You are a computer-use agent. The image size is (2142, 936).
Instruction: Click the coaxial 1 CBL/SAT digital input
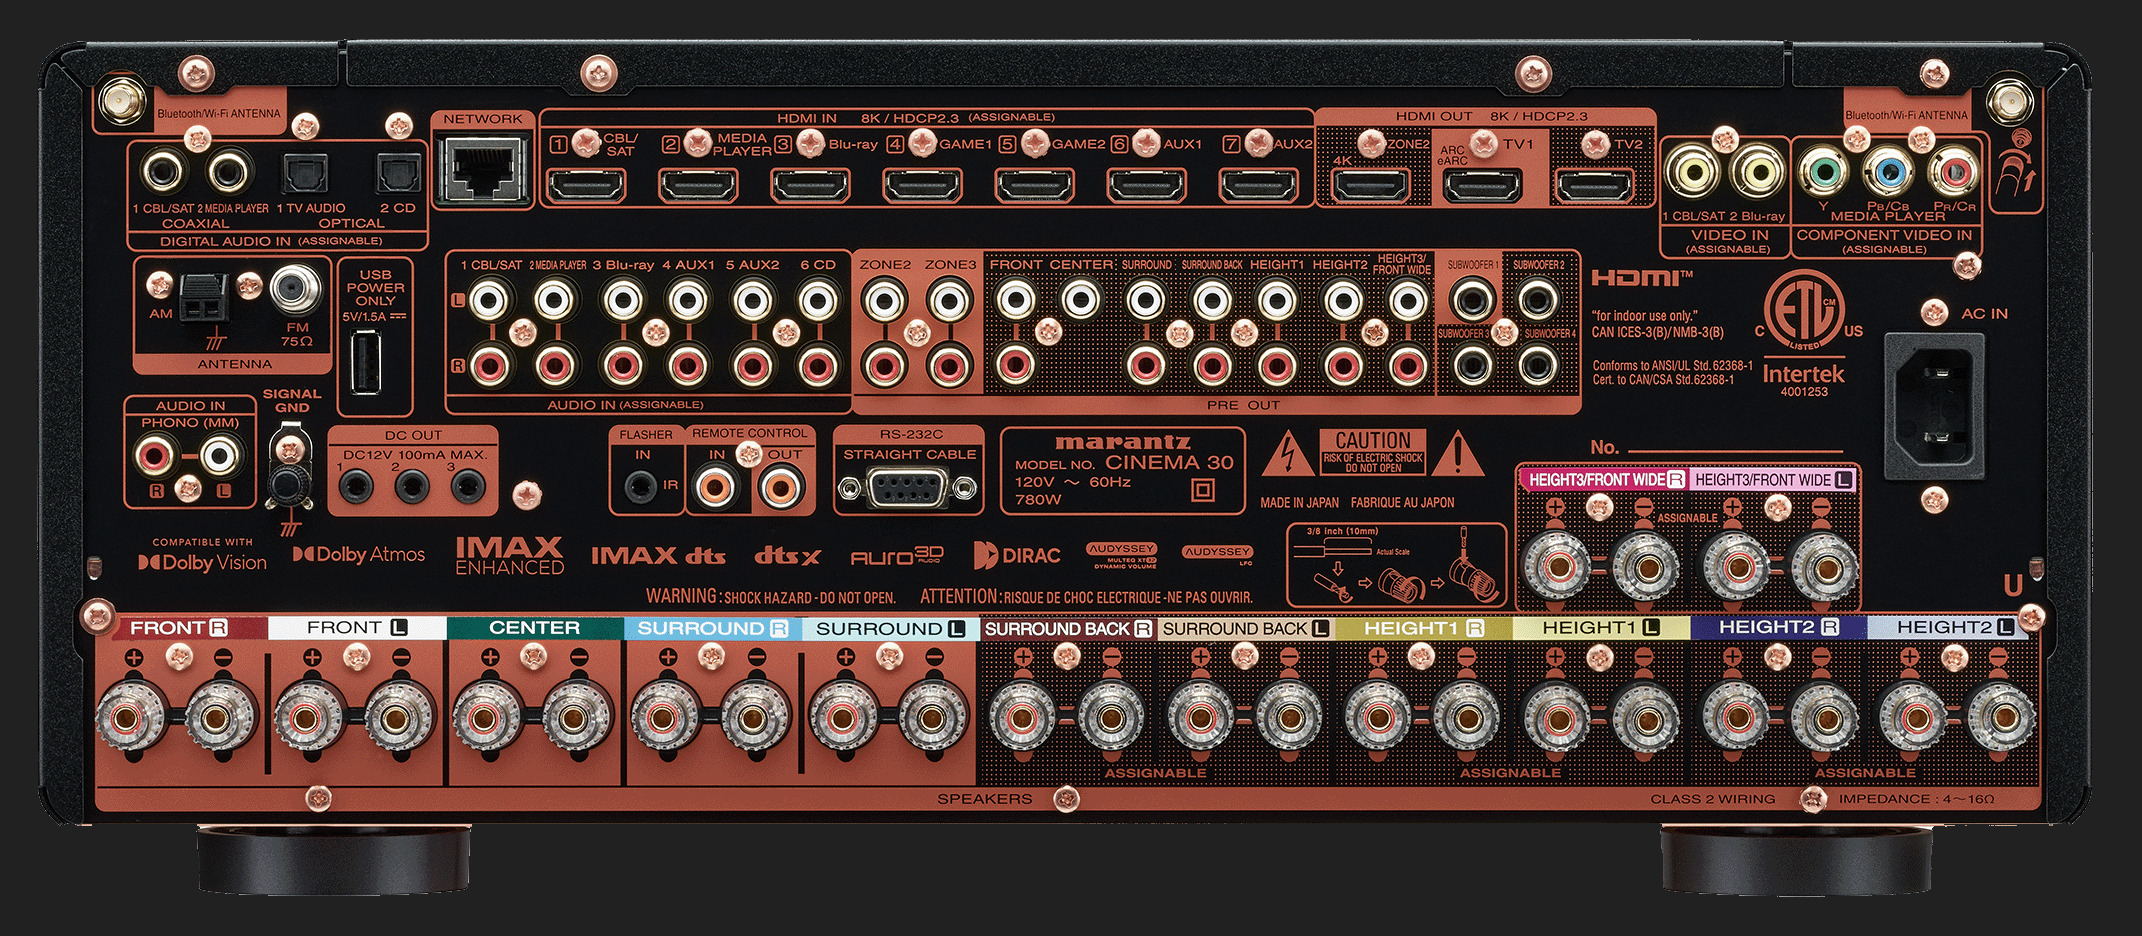(x=163, y=170)
